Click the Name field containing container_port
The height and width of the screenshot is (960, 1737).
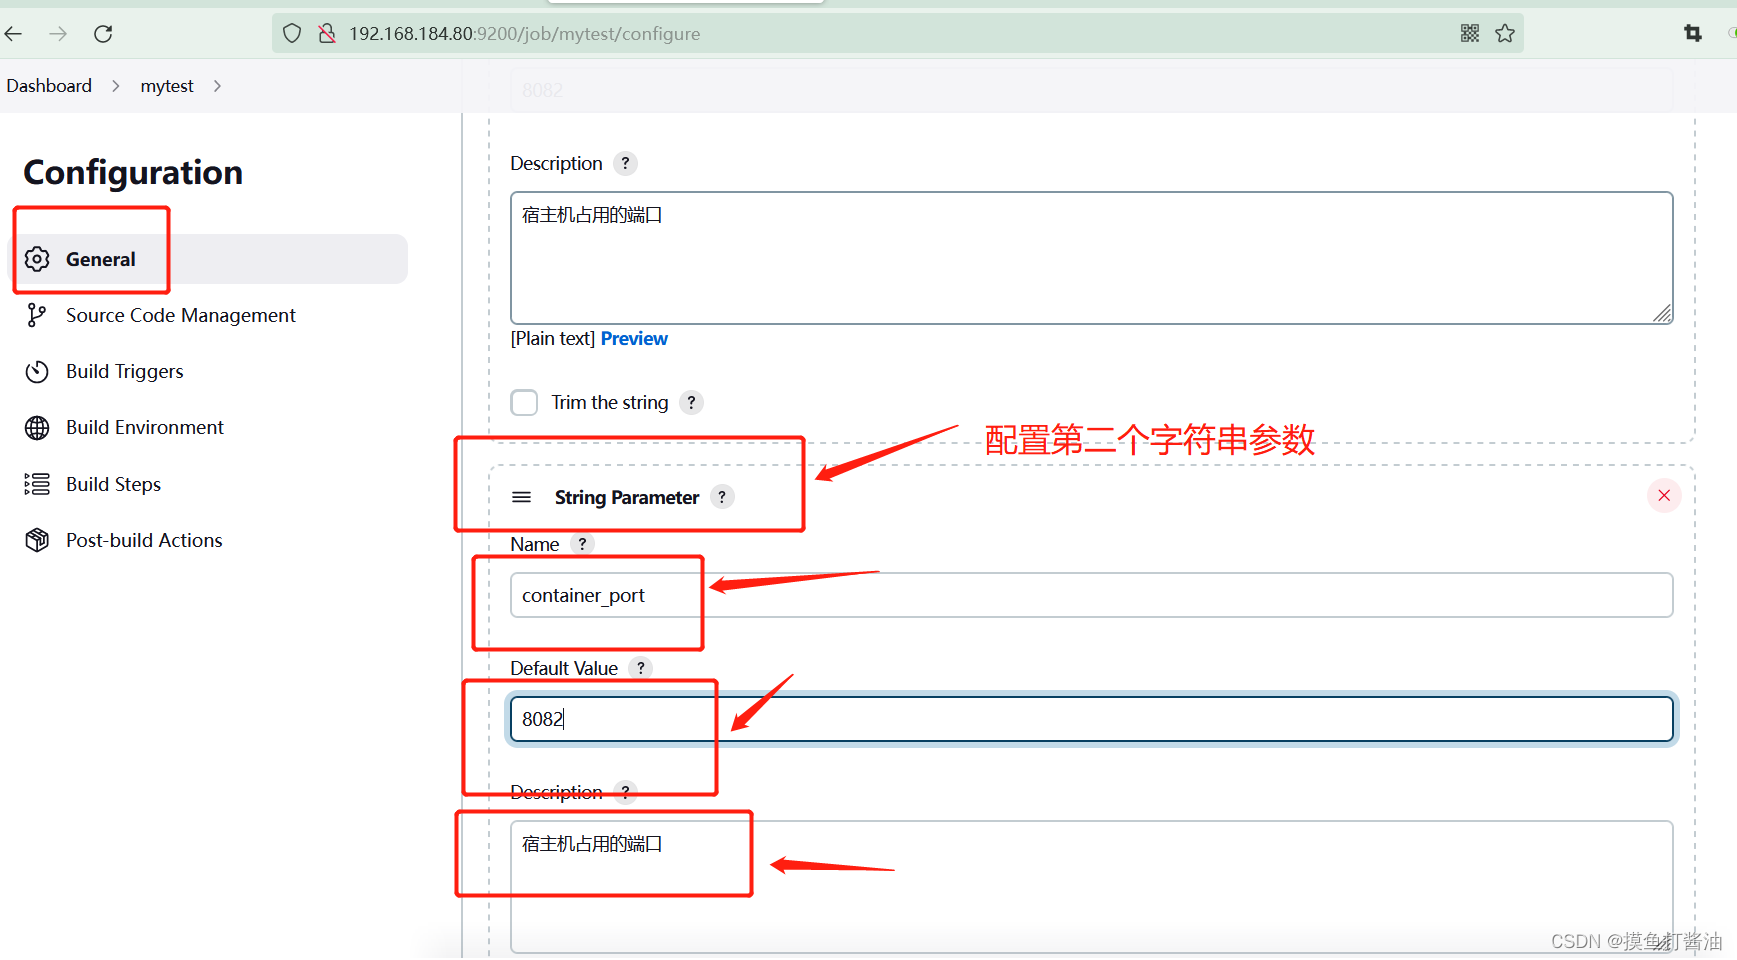[x=1091, y=595]
